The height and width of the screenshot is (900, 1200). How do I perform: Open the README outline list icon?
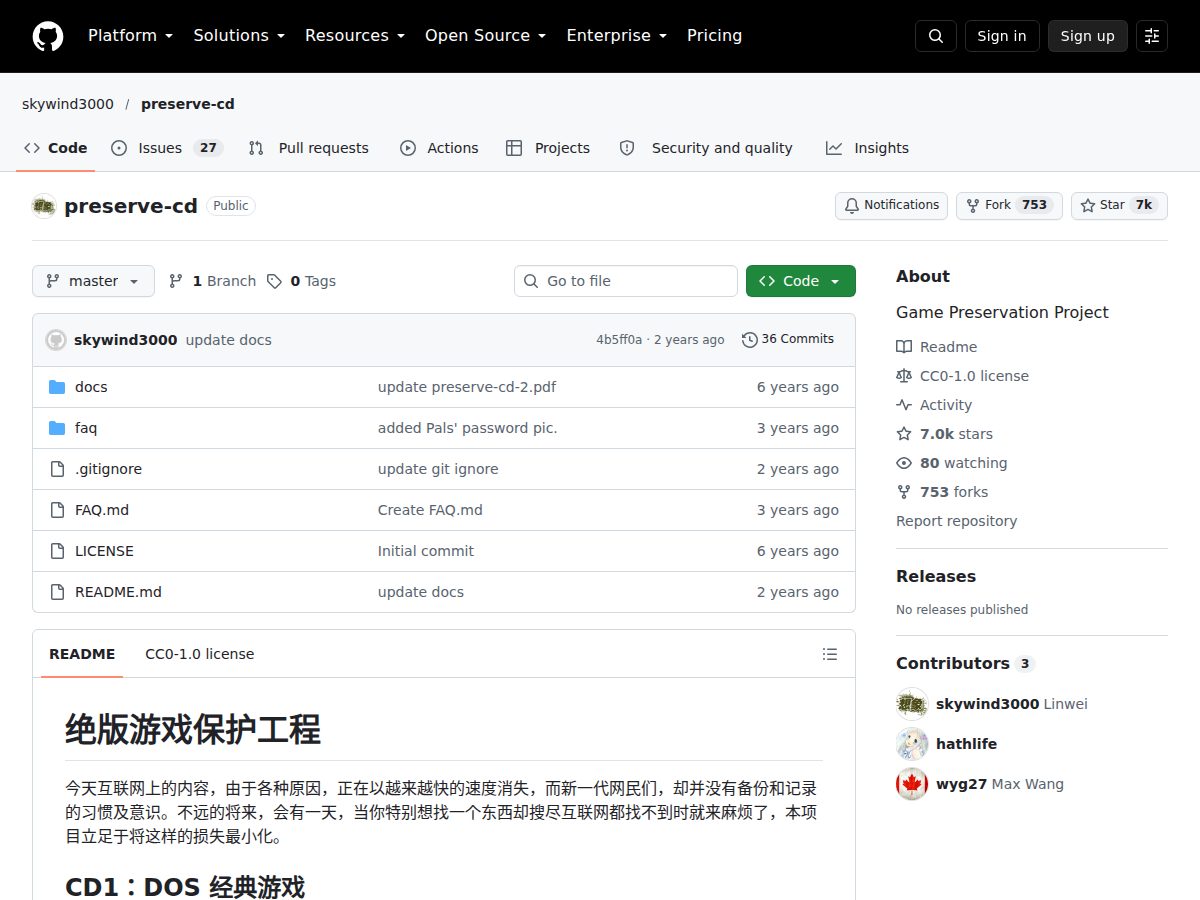tap(830, 654)
